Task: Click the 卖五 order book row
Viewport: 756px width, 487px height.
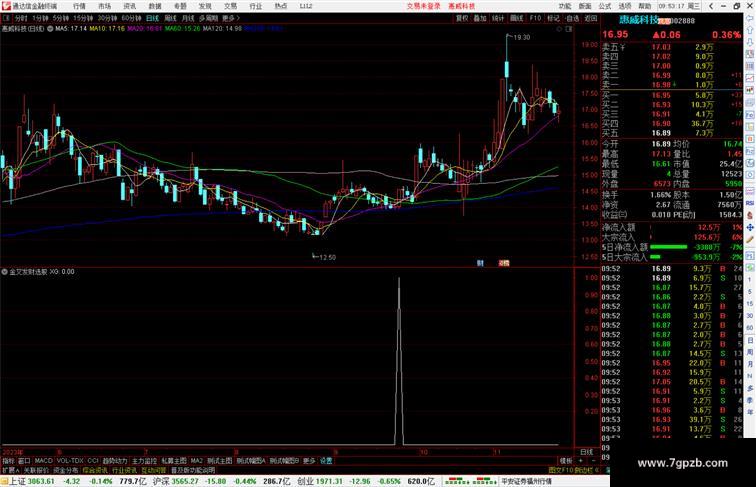Action: pos(671,47)
